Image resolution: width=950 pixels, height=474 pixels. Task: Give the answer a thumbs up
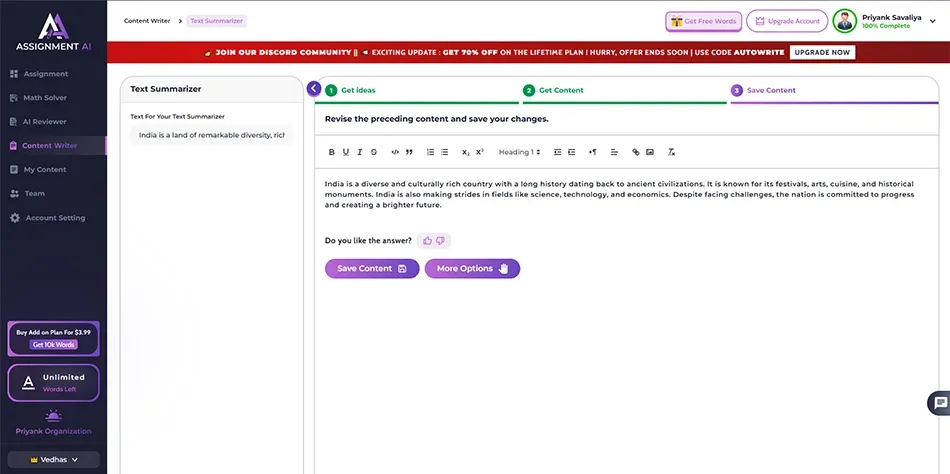[x=428, y=240]
